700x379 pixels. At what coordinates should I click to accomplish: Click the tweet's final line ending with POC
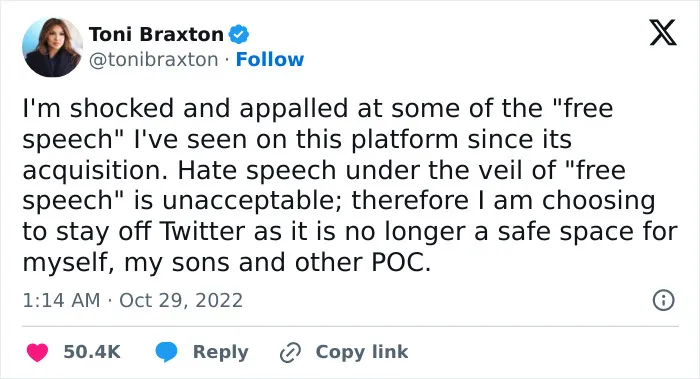click(227, 263)
